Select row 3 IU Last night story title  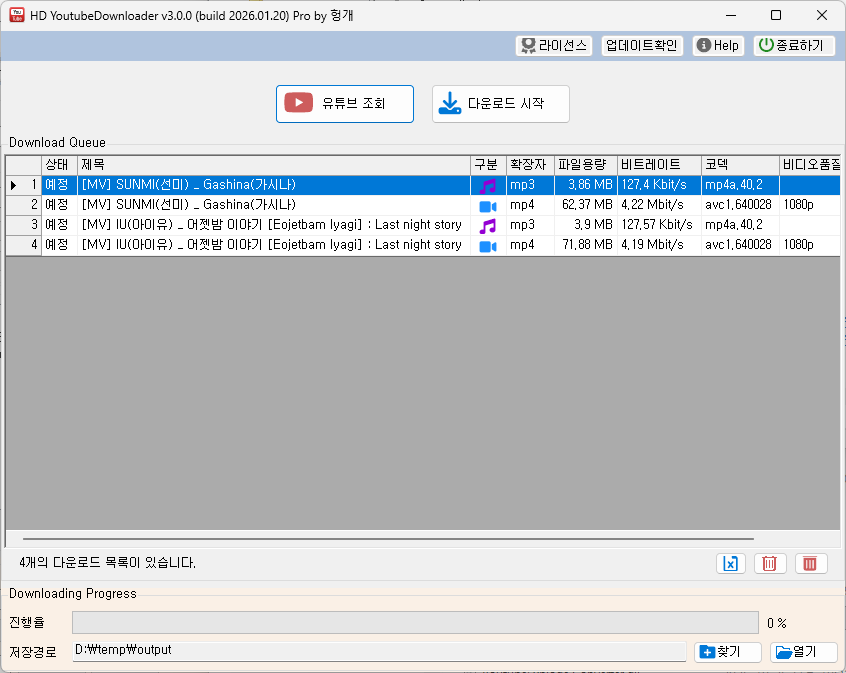(x=274, y=225)
